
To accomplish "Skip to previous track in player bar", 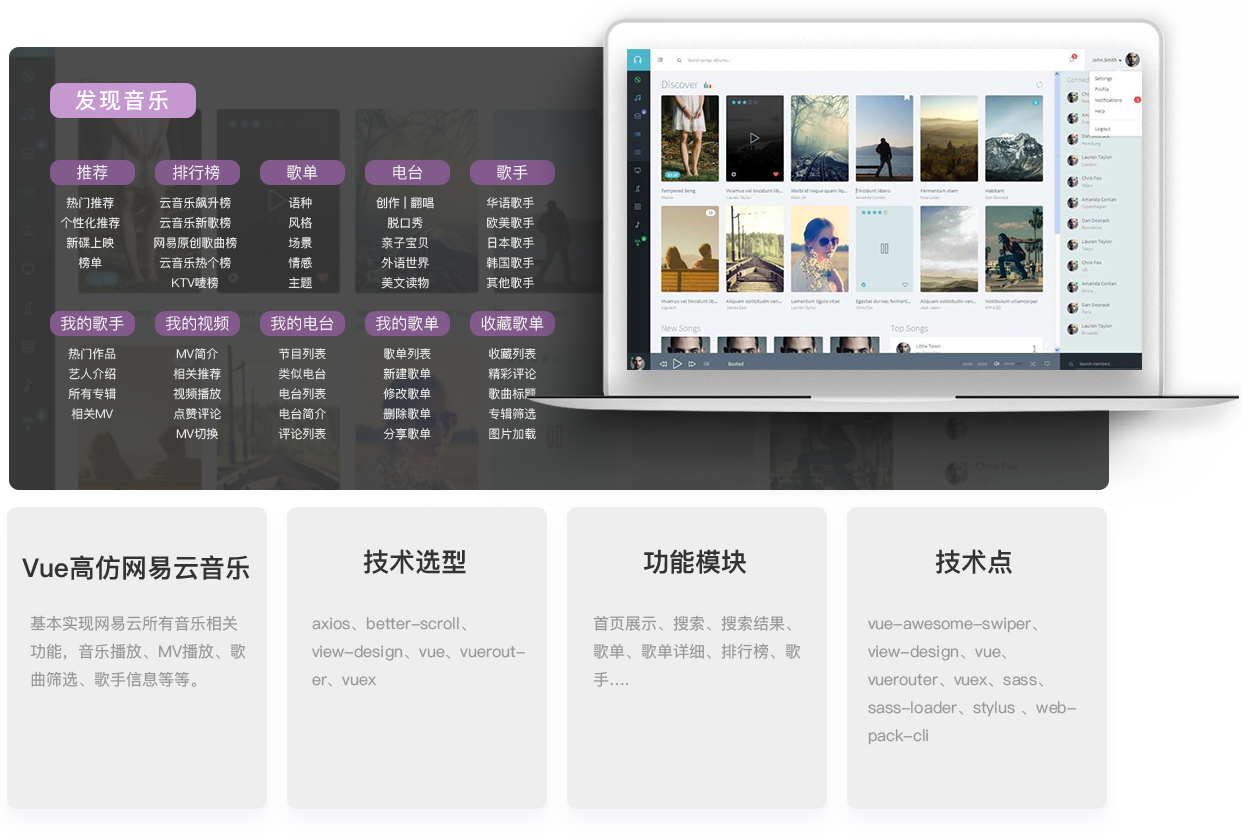I will [662, 364].
